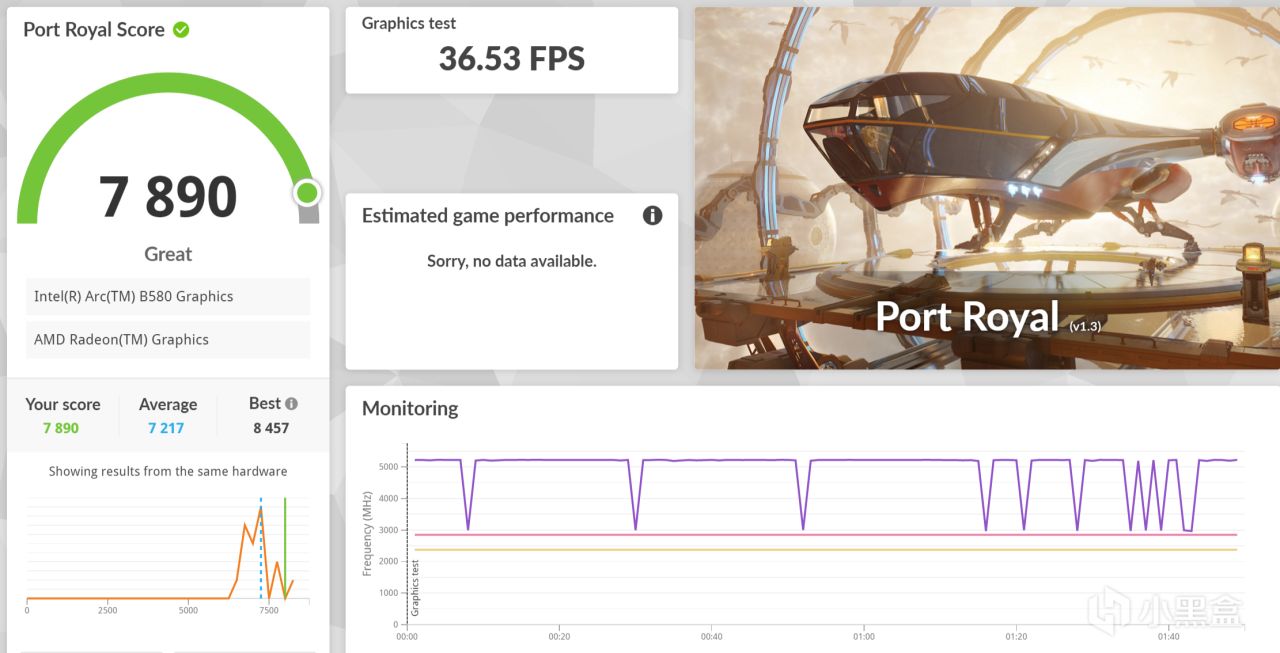1280x653 pixels.
Task: Click the green validation checkmark beside Port Royal Score
Action: [181, 30]
